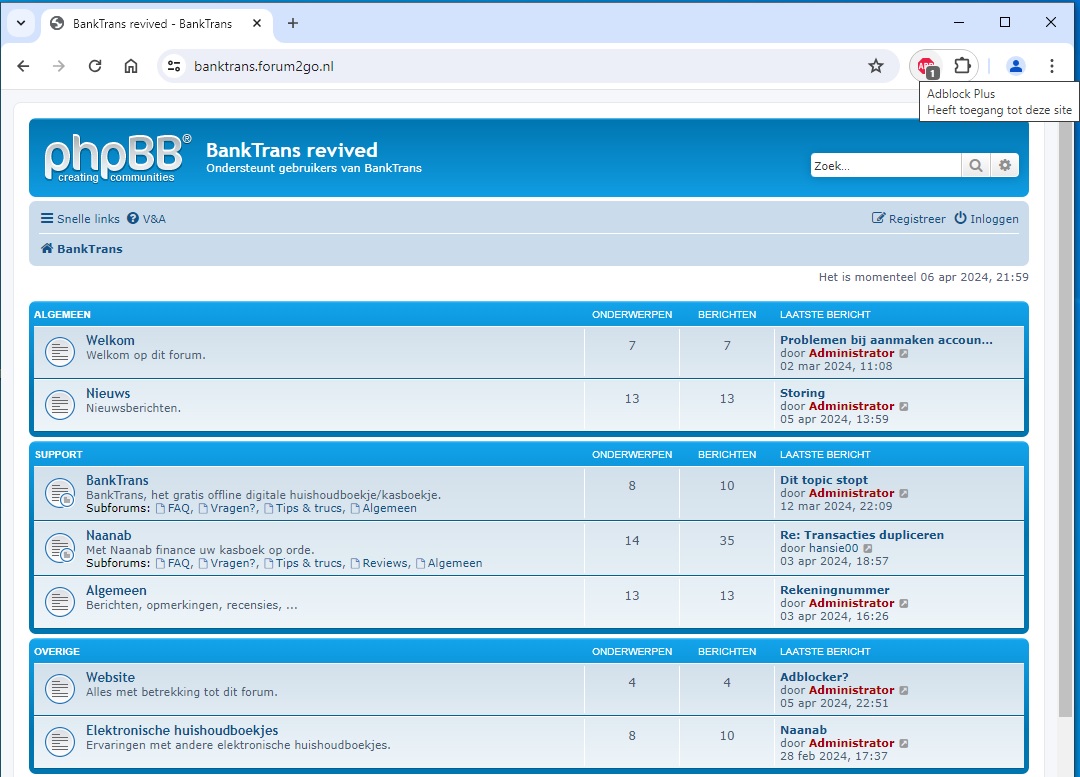
Task: Open advanced search gear icon
Action: pos(1005,166)
